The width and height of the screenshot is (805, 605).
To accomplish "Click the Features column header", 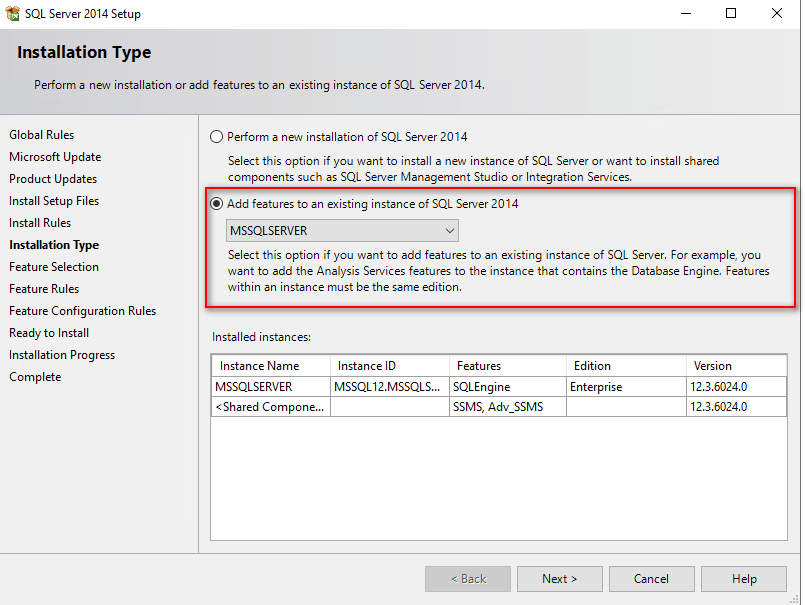I will [478, 366].
